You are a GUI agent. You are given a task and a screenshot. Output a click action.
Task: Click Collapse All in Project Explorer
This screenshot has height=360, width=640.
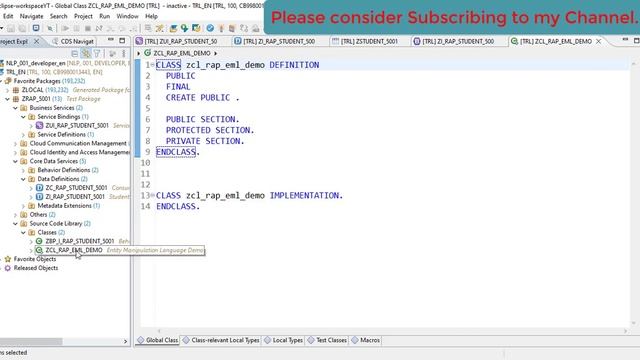[x=75, y=53]
